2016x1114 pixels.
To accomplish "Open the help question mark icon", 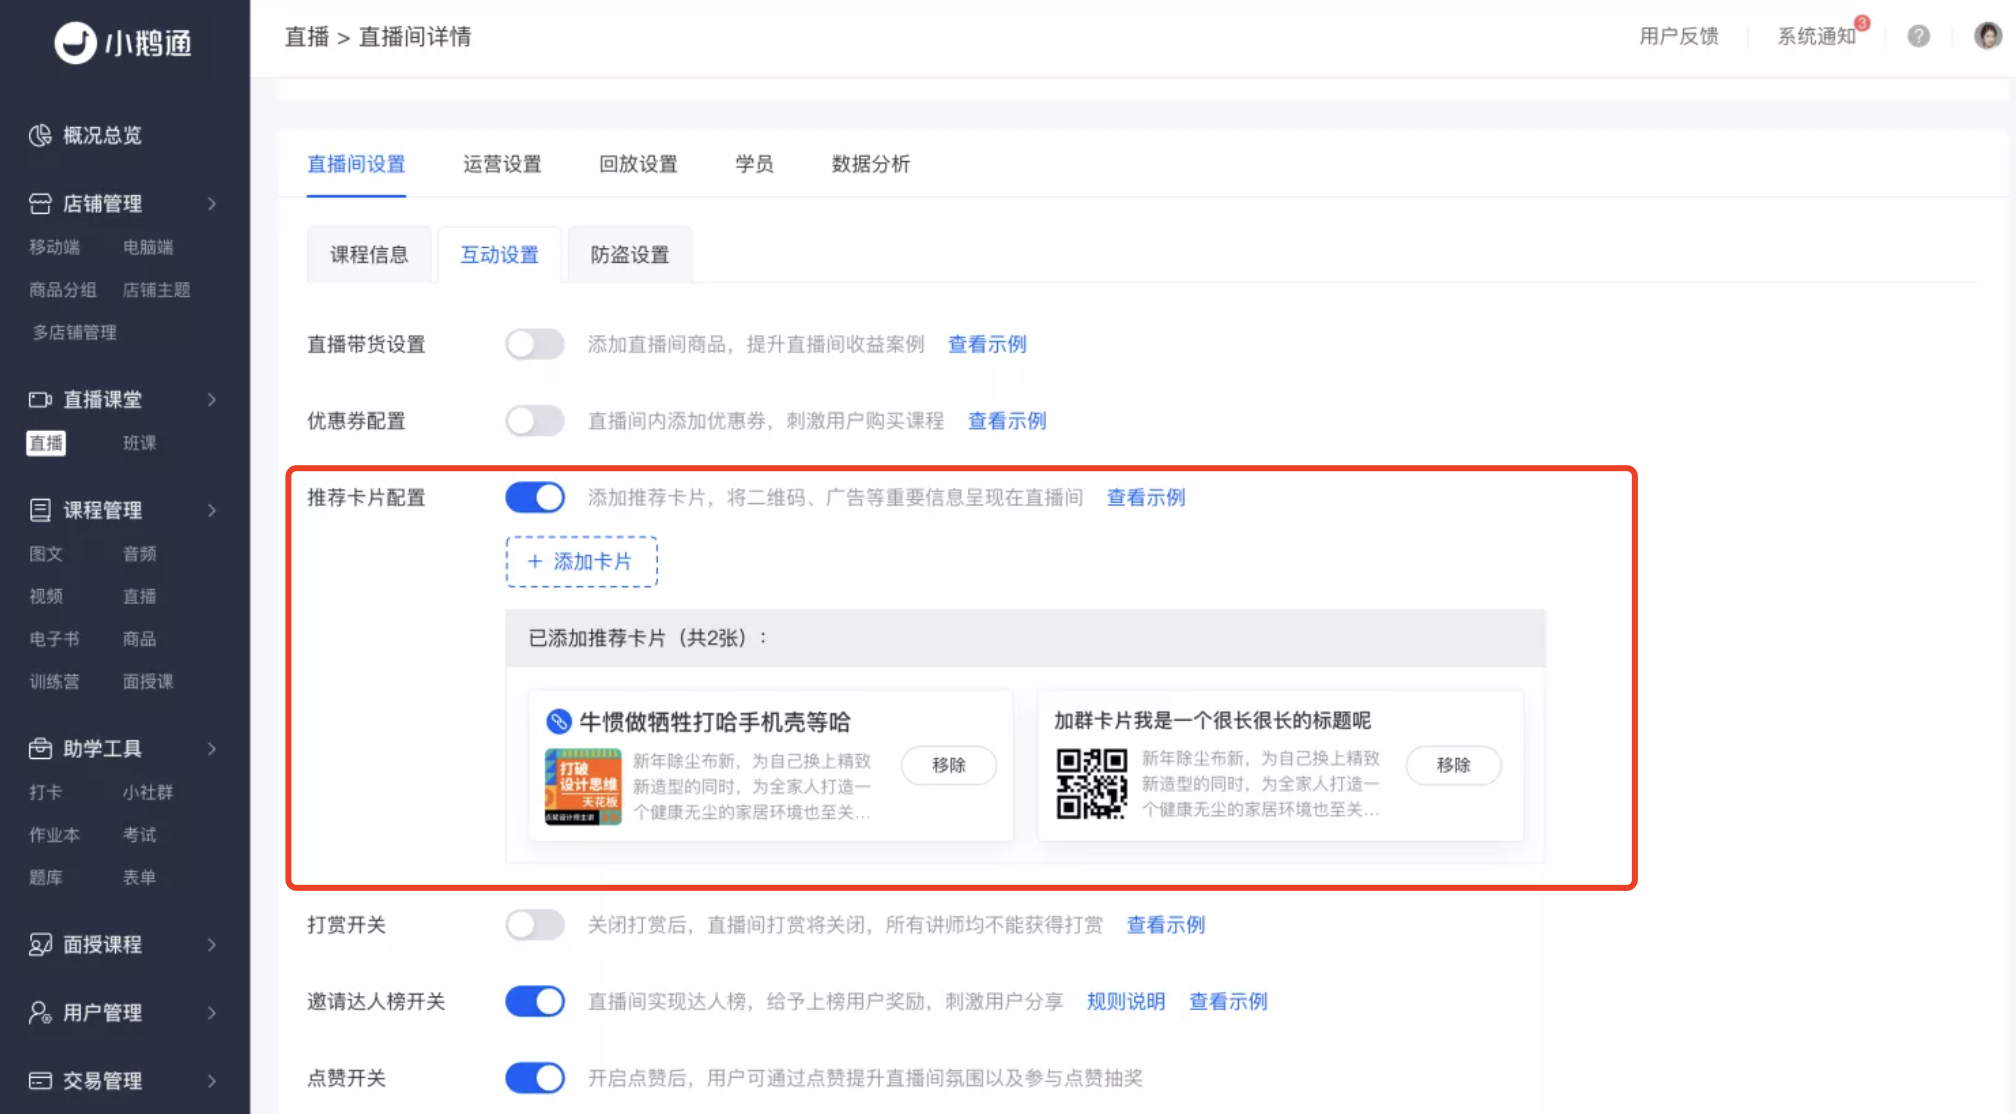I will (x=1918, y=36).
